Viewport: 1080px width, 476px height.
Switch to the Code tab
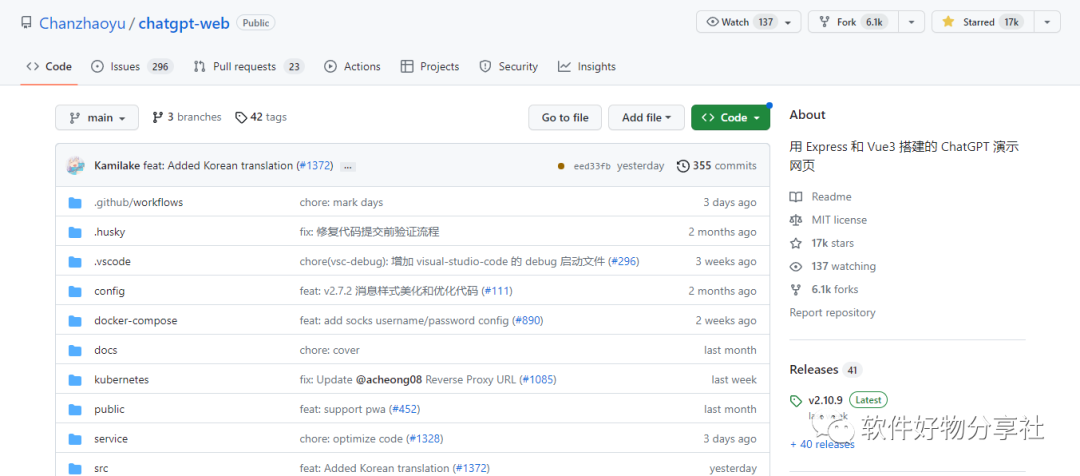(x=49, y=67)
